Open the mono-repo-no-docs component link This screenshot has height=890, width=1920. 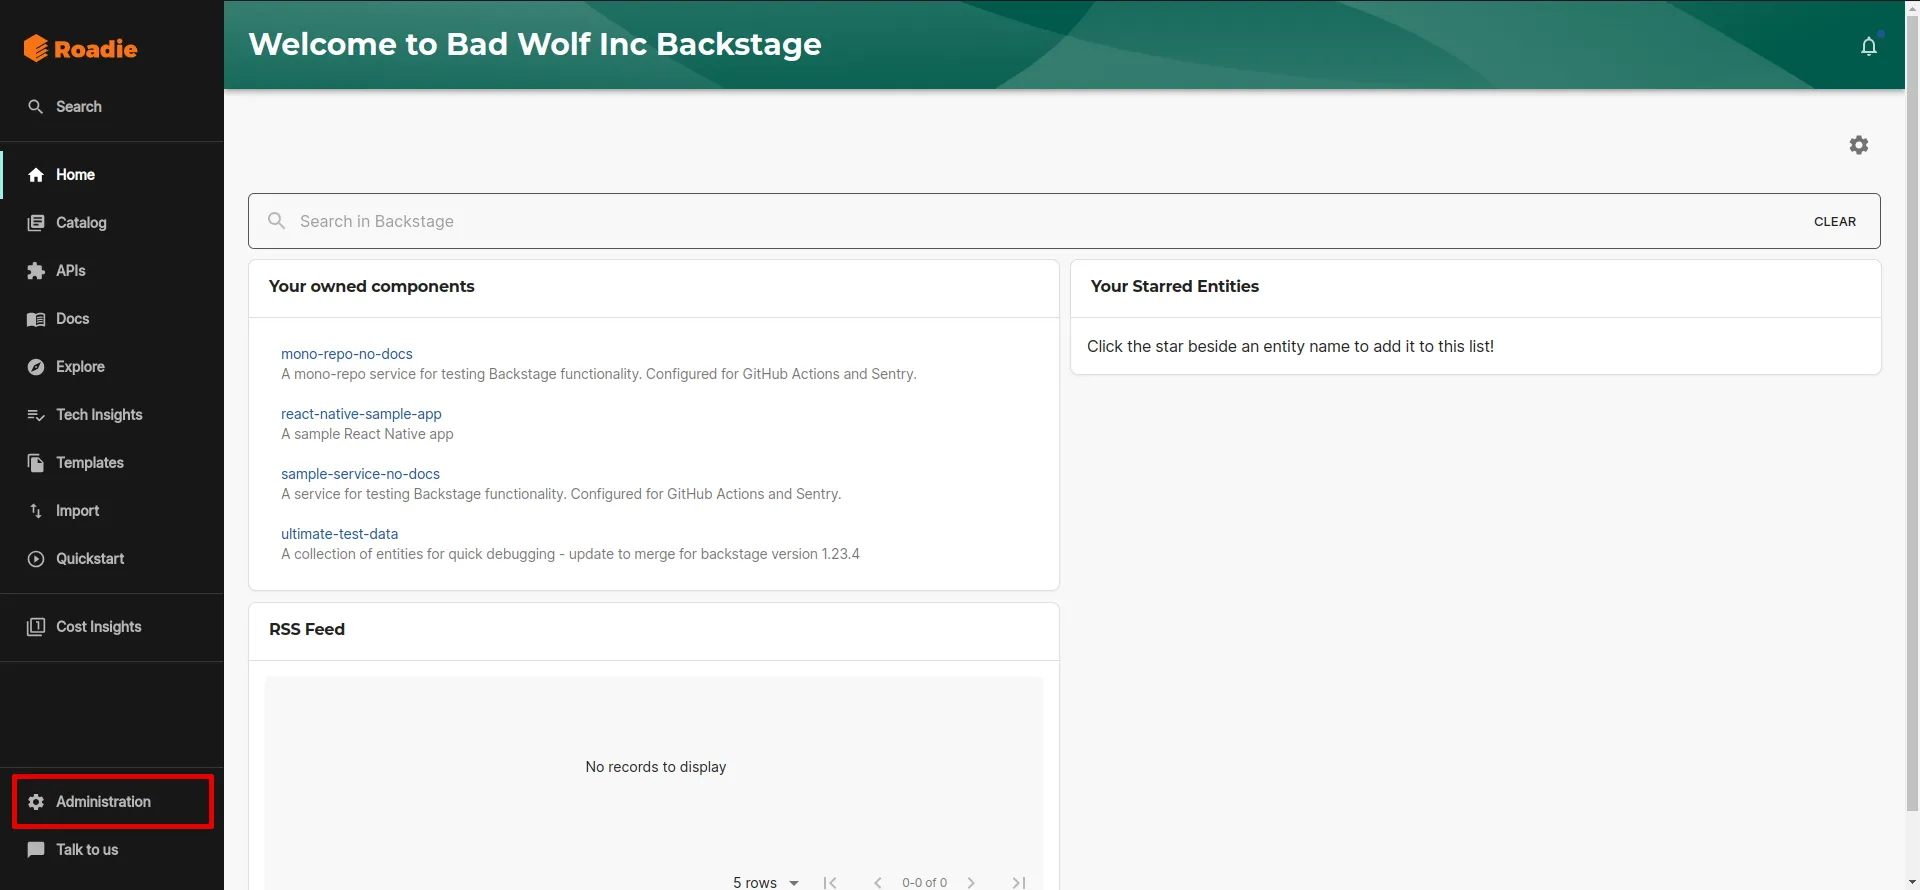[x=346, y=354]
